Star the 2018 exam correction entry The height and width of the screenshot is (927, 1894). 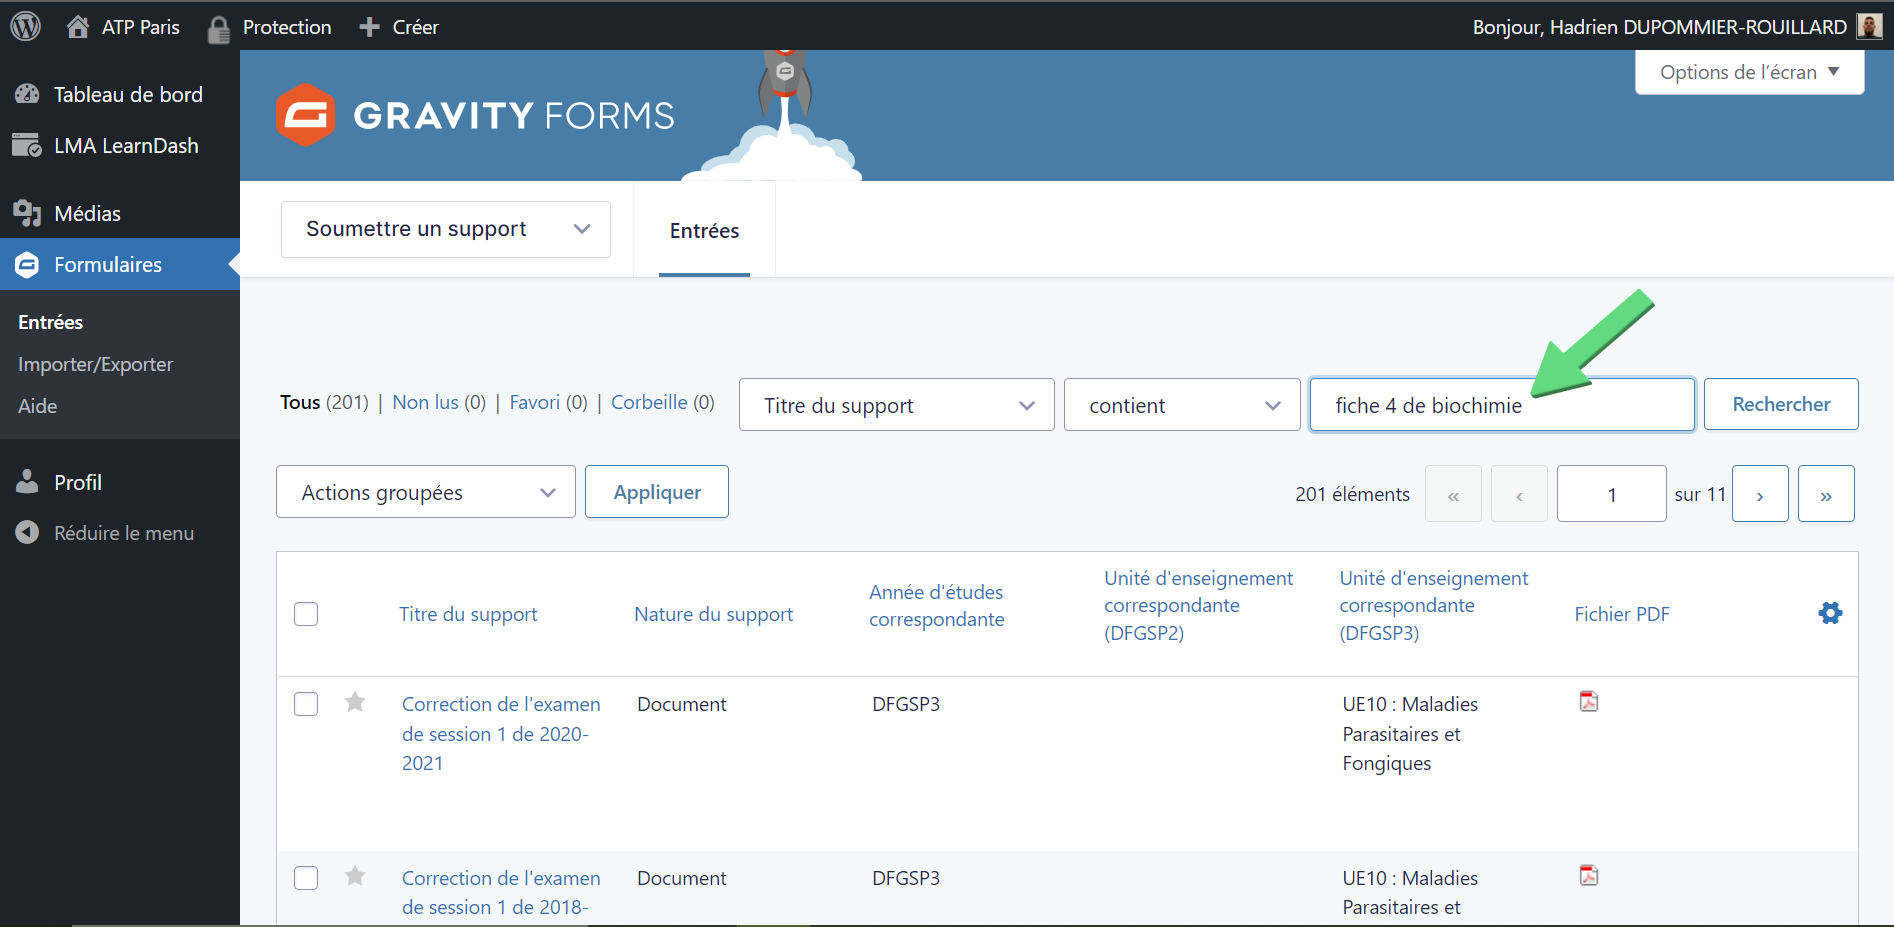click(x=355, y=876)
